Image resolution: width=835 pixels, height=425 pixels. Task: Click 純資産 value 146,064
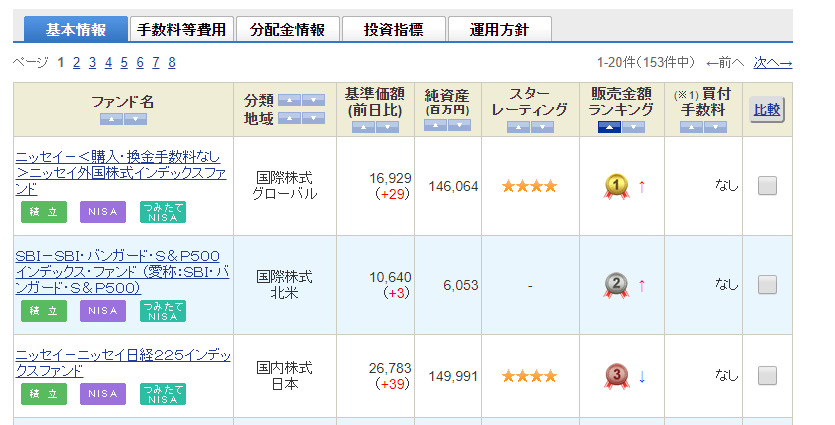pyautogui.click(x=454, y=186)
